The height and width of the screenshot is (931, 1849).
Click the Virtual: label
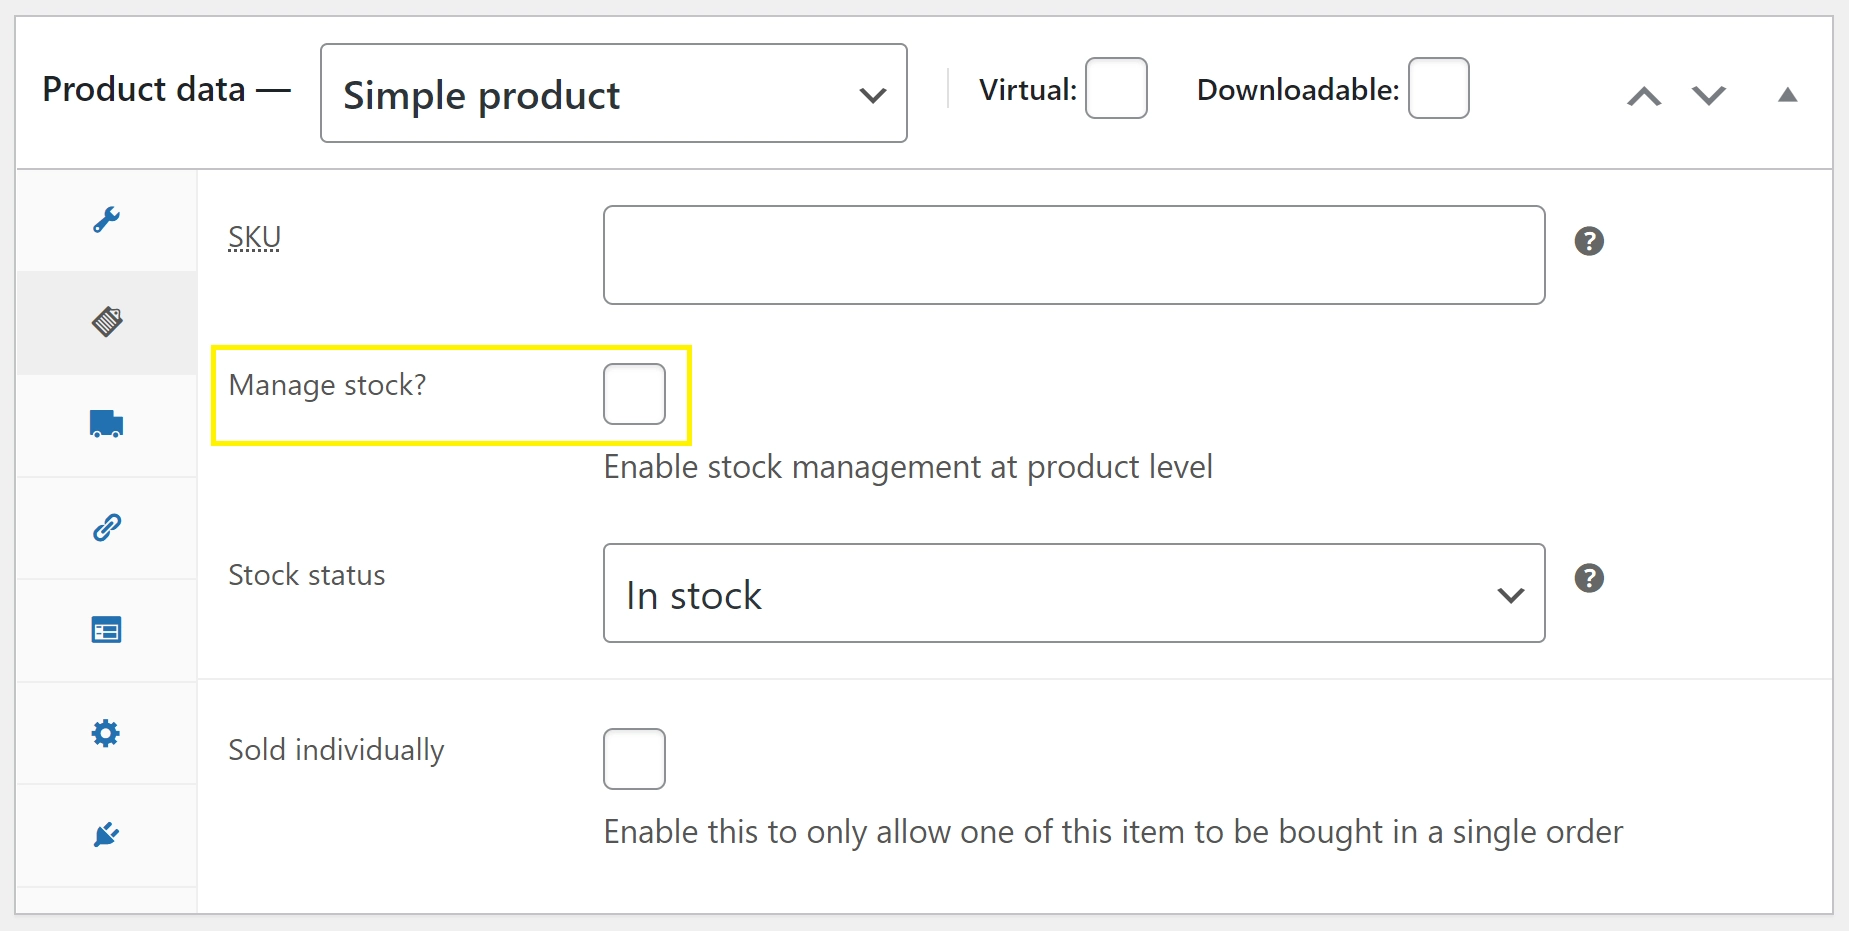[x=1028, y=90]
